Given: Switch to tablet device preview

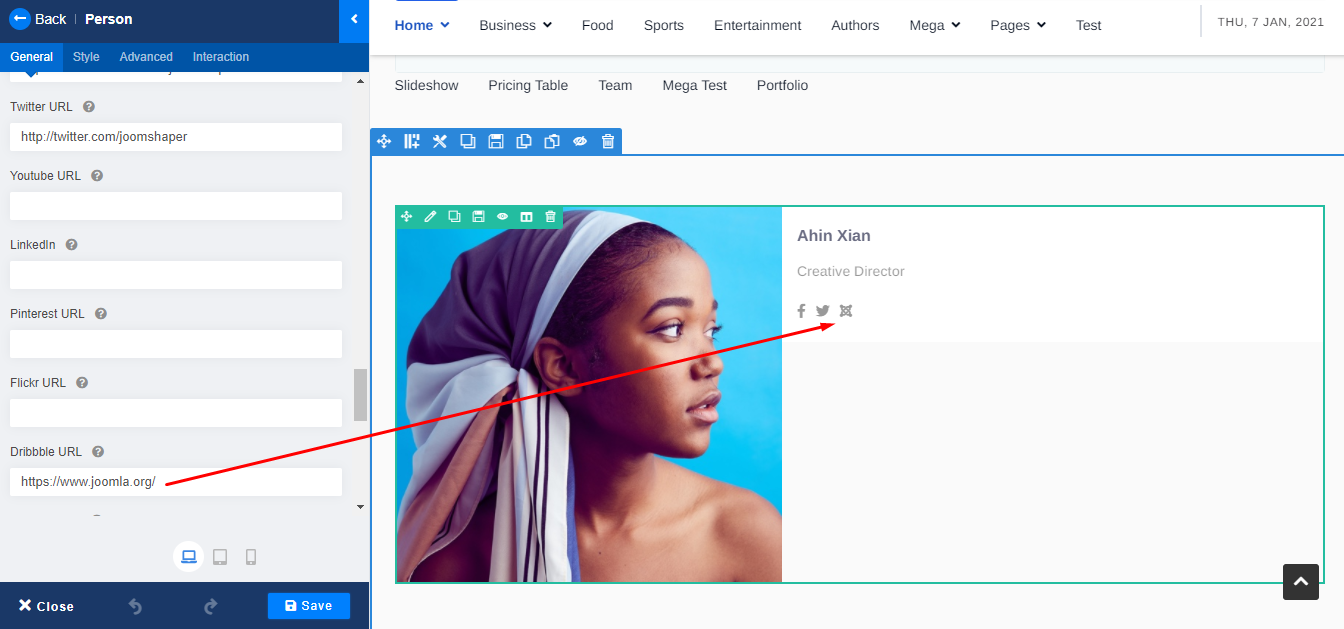Looking at the screenshot, I should pos(220,557).
